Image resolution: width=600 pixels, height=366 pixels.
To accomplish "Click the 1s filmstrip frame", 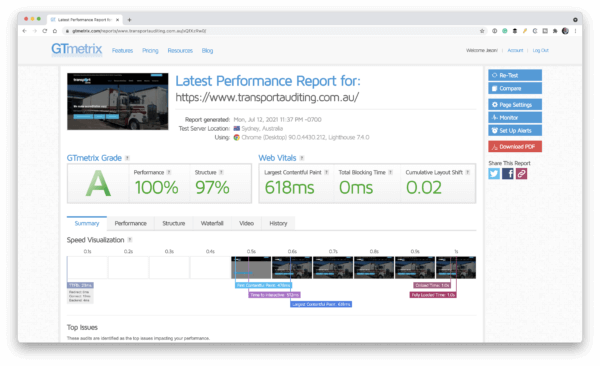I will pyautogui.click(x=456, y=268).
